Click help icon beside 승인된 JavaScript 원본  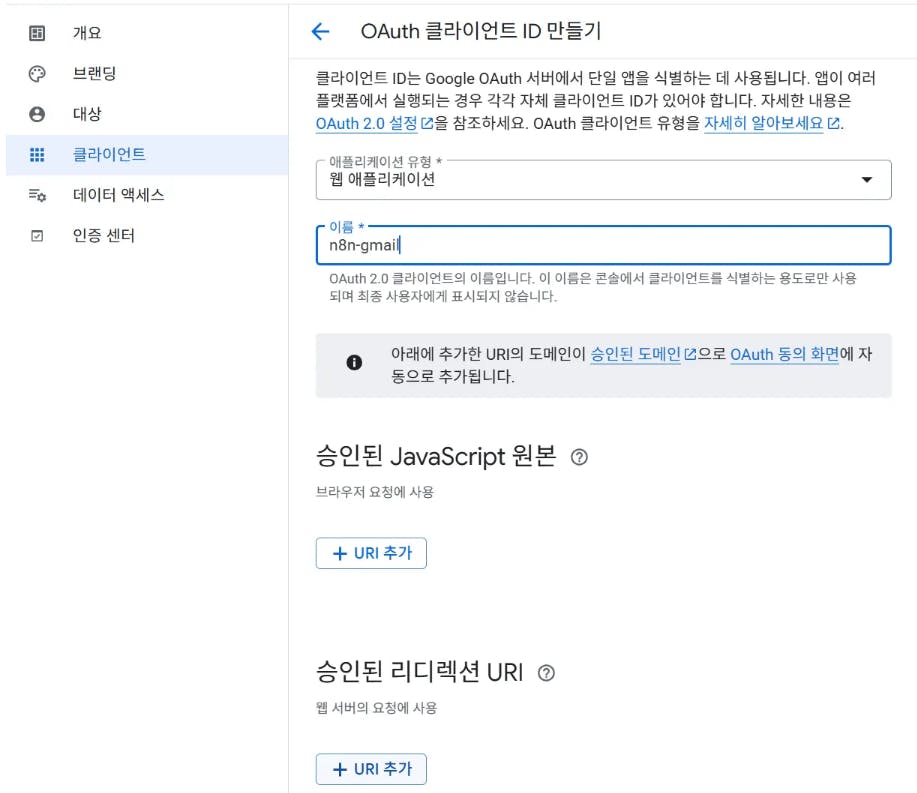(x=579, y=457)
